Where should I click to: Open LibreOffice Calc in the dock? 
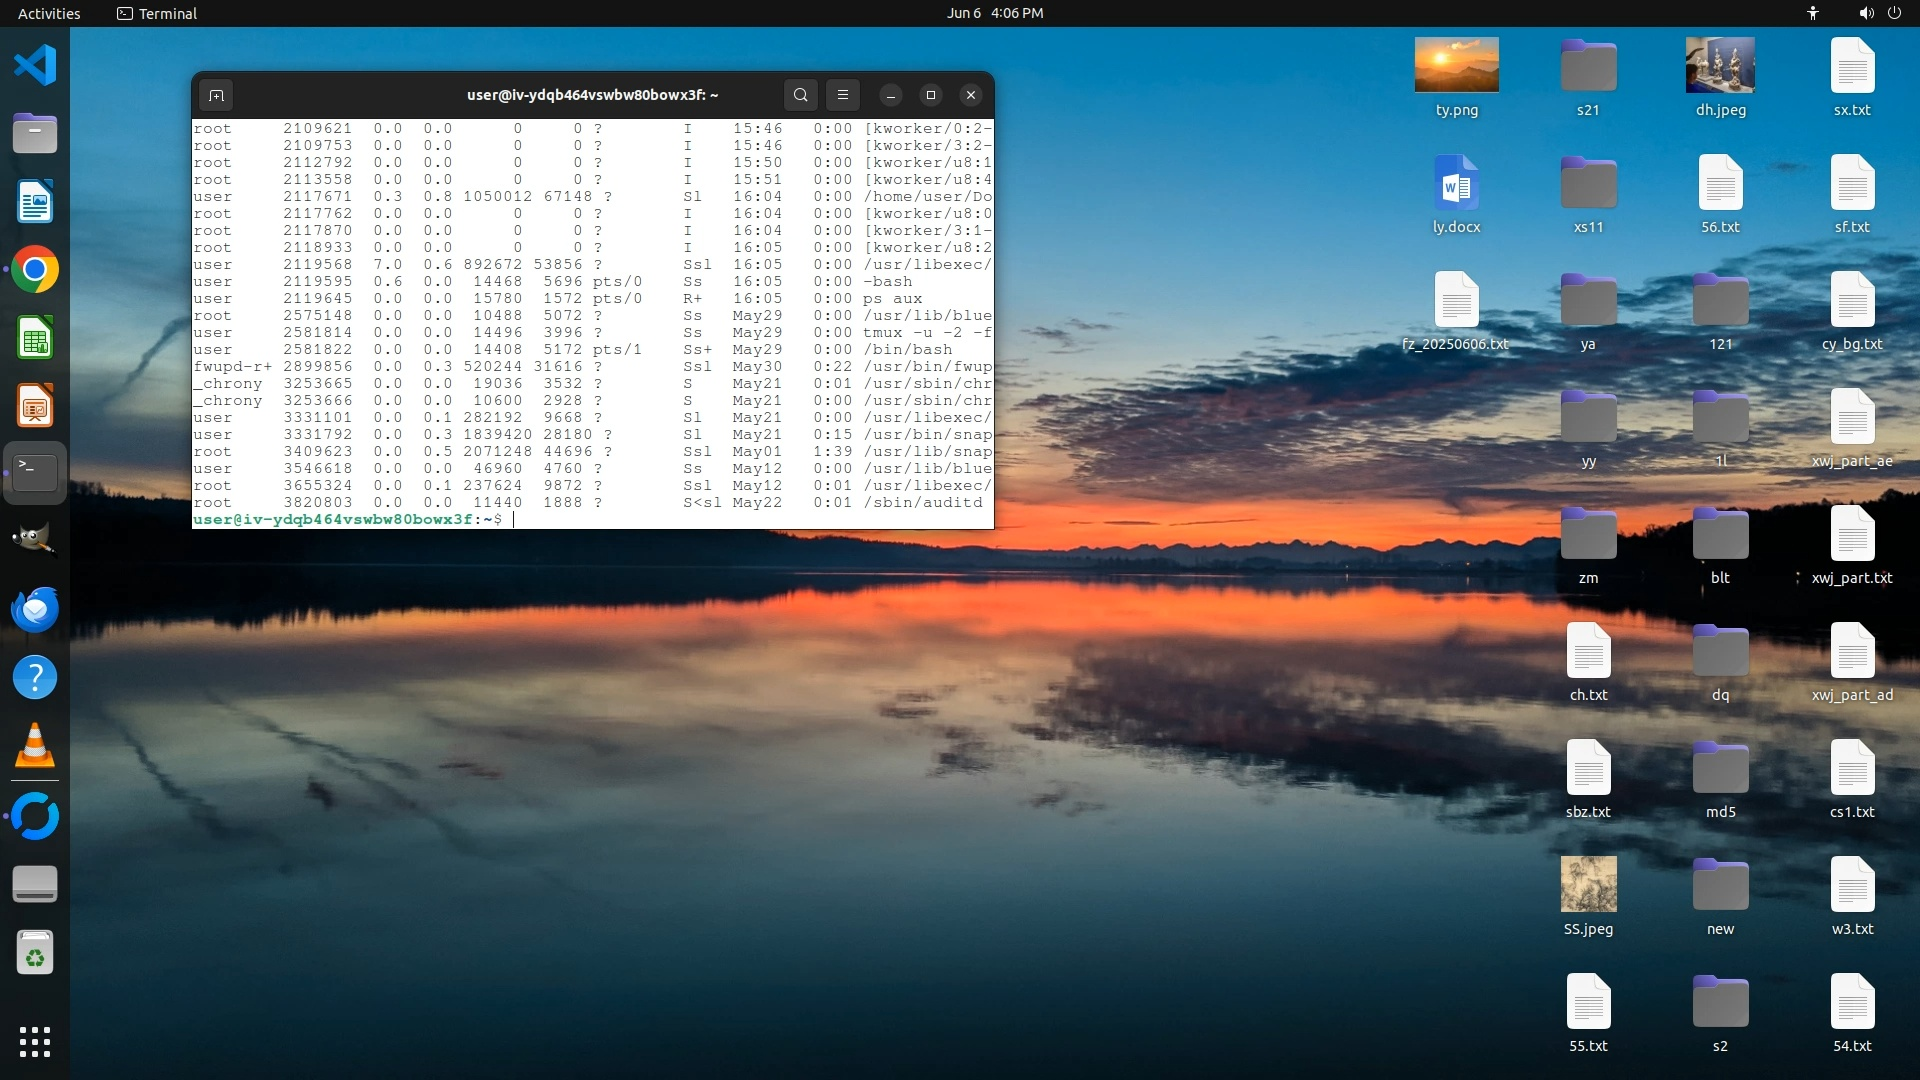click(x=35, y=338)
